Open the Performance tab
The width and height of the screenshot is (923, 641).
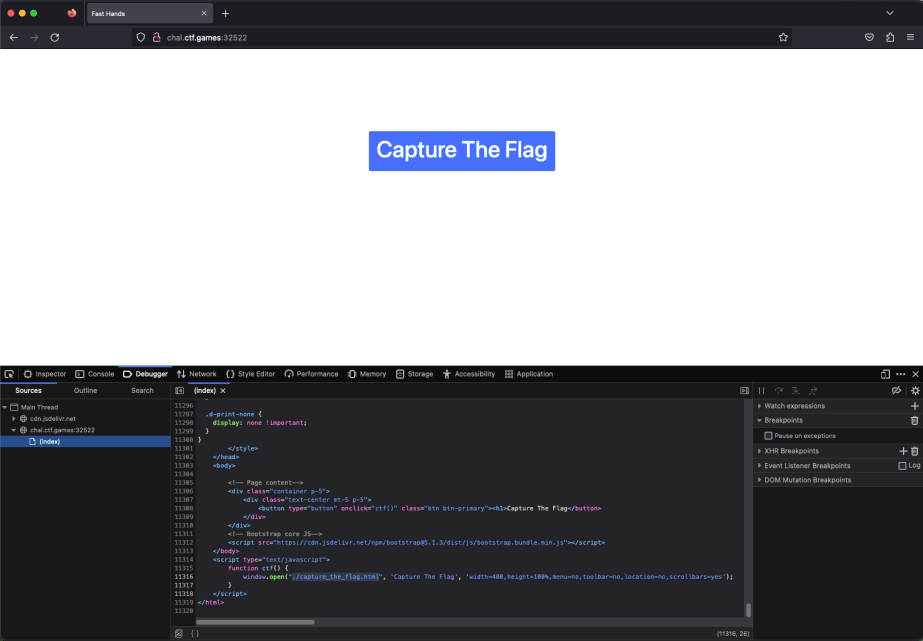(x=311, y=374)
